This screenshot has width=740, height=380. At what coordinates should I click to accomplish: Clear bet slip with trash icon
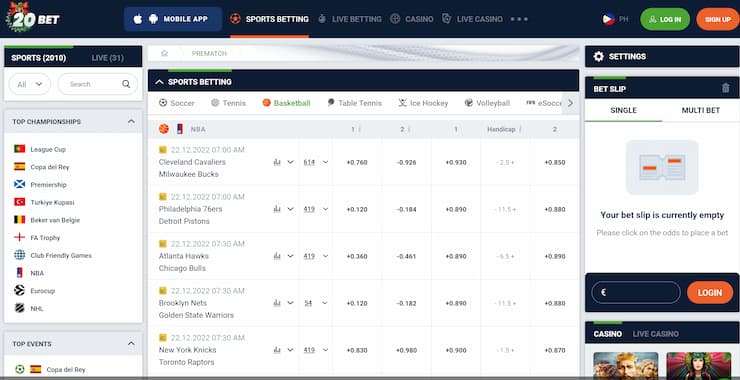tap(726, 88)
